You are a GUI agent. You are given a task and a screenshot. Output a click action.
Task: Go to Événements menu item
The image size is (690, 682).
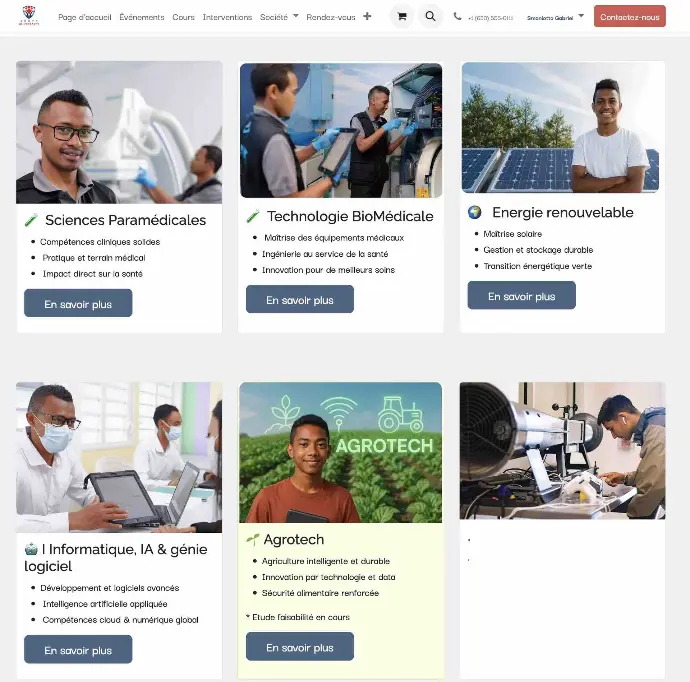tap(142, 17)
